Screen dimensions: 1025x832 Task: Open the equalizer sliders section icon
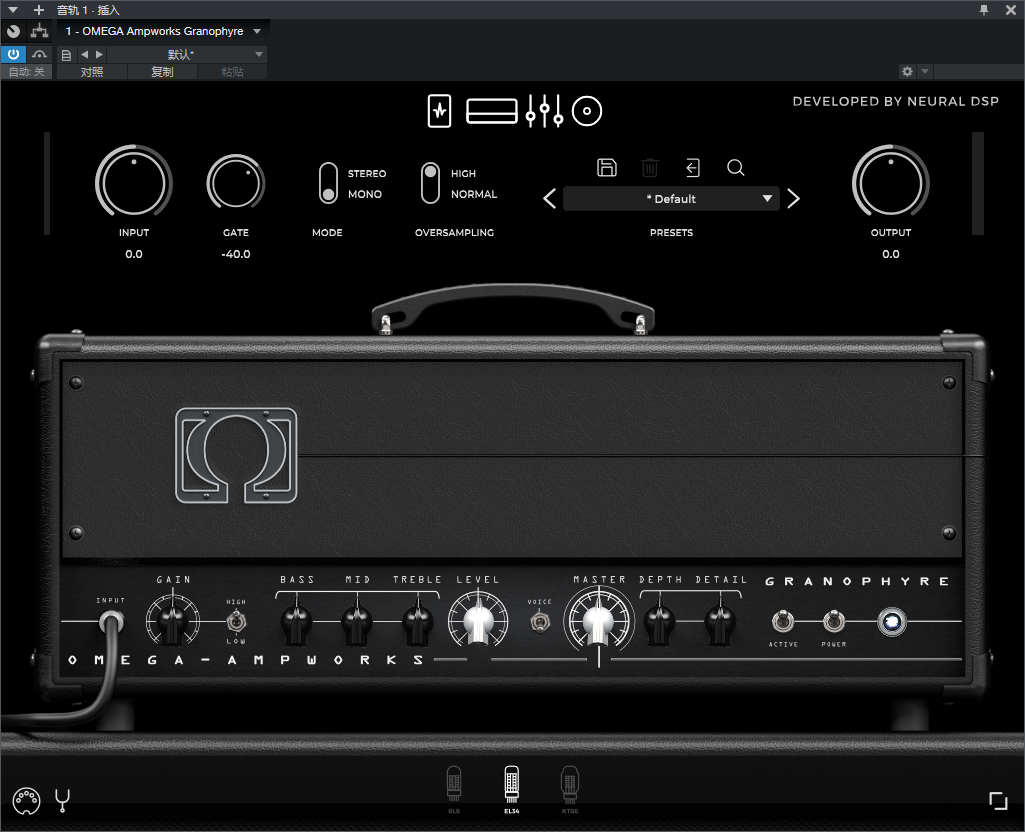coord(544,110)
